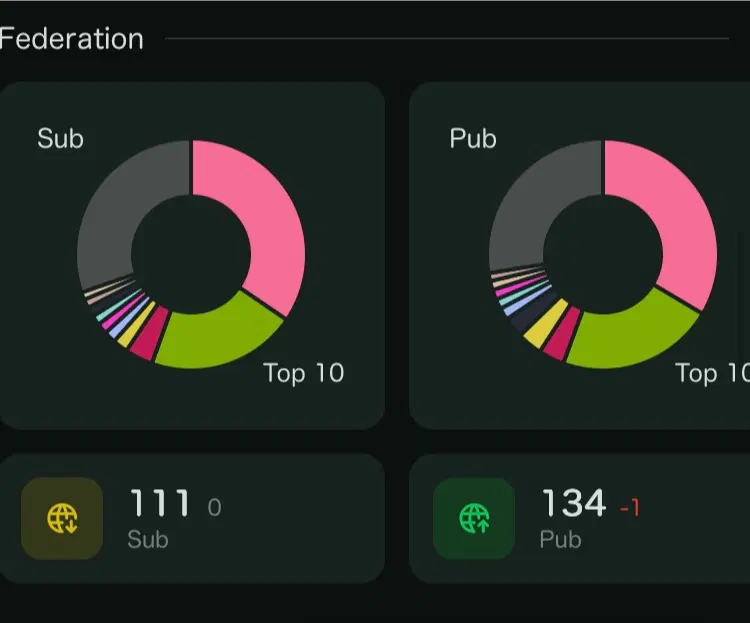Click the Pub title above the right donut
Image resolution: width=750 pixels, height=623 pixels.
click(x=473, y=138)
